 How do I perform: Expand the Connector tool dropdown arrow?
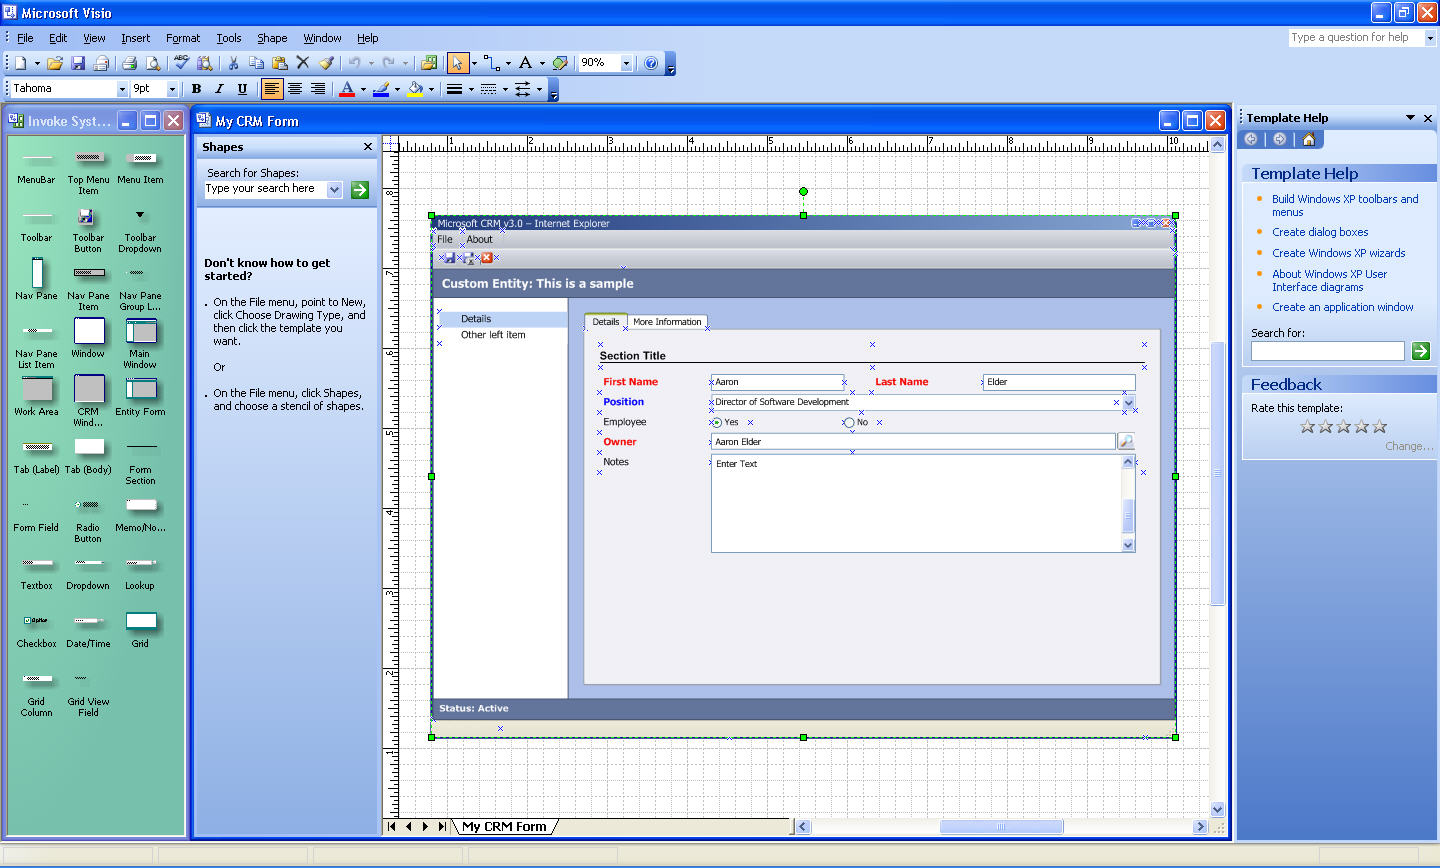click(x=508, y=63)
